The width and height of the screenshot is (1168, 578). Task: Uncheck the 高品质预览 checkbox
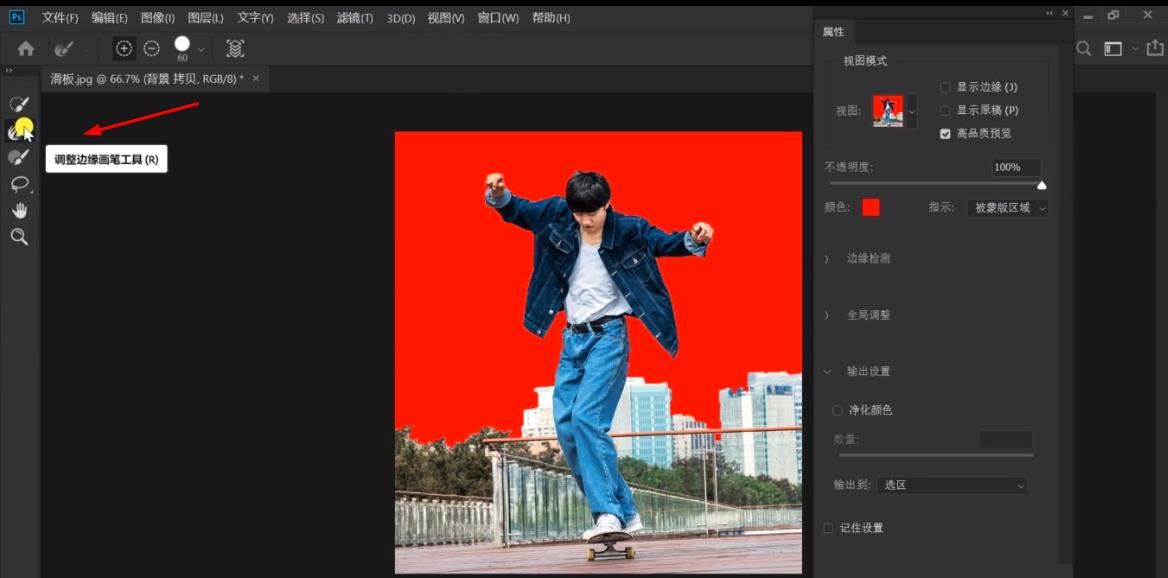[945, 133]
